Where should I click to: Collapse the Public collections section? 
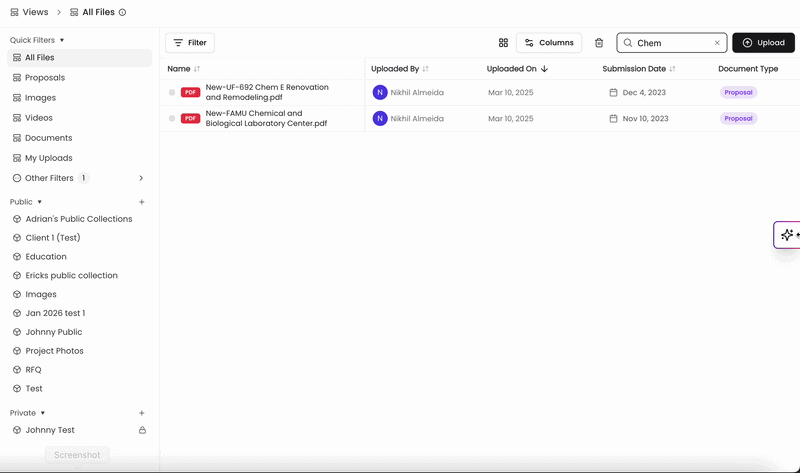[x=39, y=202]
